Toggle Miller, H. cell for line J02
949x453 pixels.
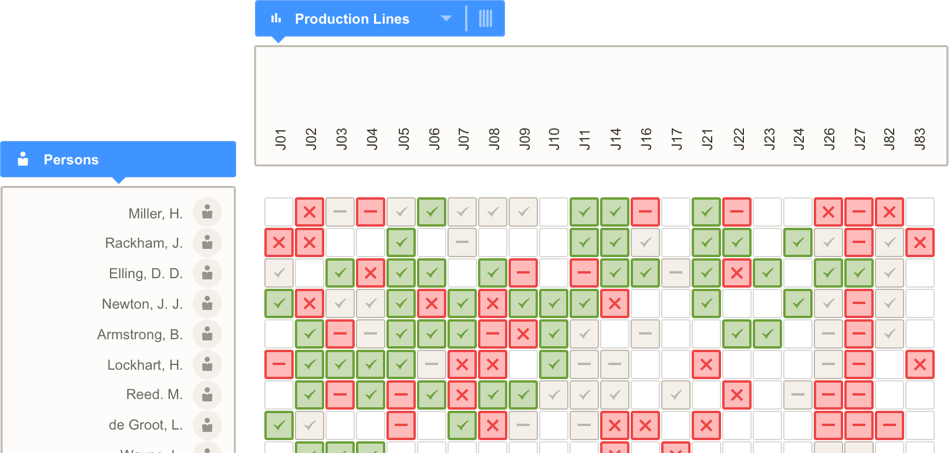click(310, 212)
